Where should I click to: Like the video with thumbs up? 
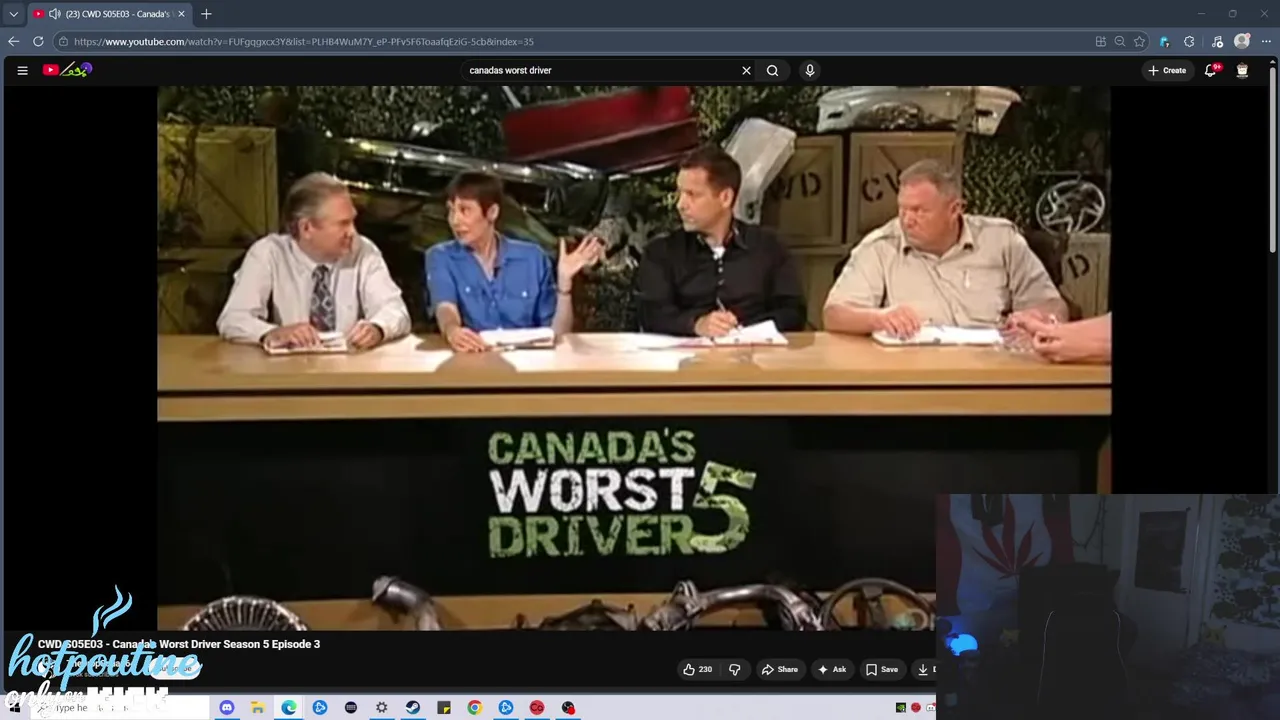click(x=697, y=669)
